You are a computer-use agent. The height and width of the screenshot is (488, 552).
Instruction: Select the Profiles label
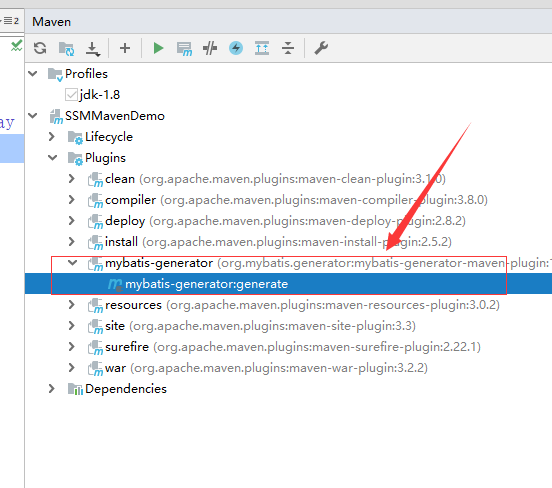(86, 74)
